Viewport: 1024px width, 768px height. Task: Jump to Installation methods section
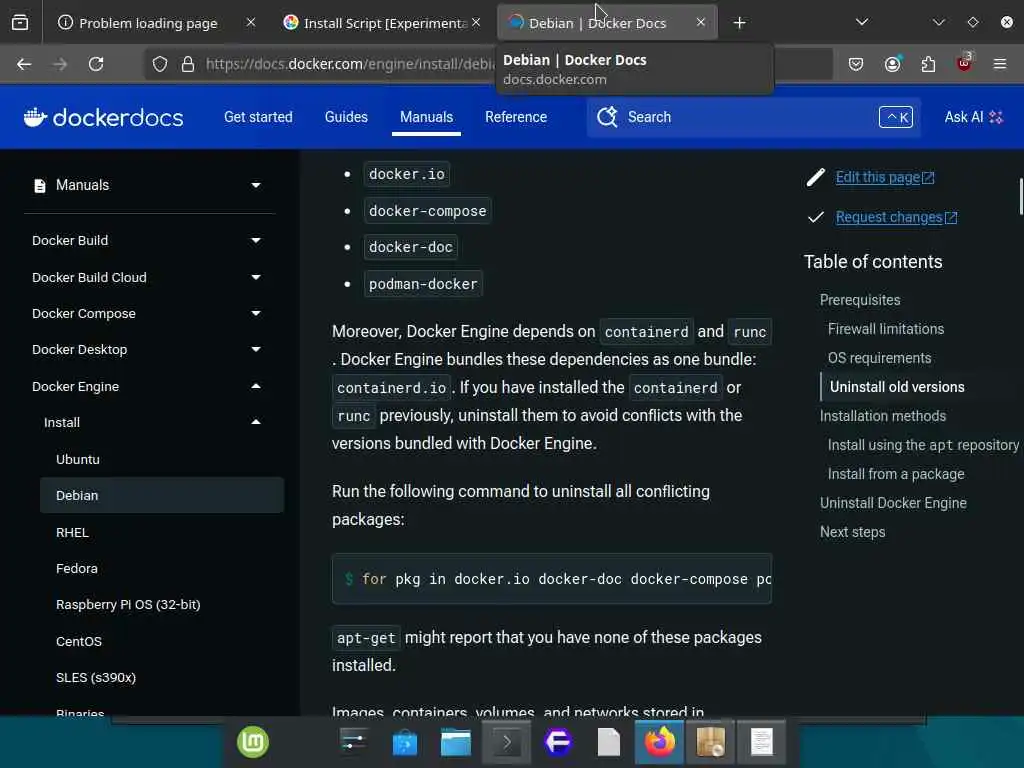coord(882,416)
